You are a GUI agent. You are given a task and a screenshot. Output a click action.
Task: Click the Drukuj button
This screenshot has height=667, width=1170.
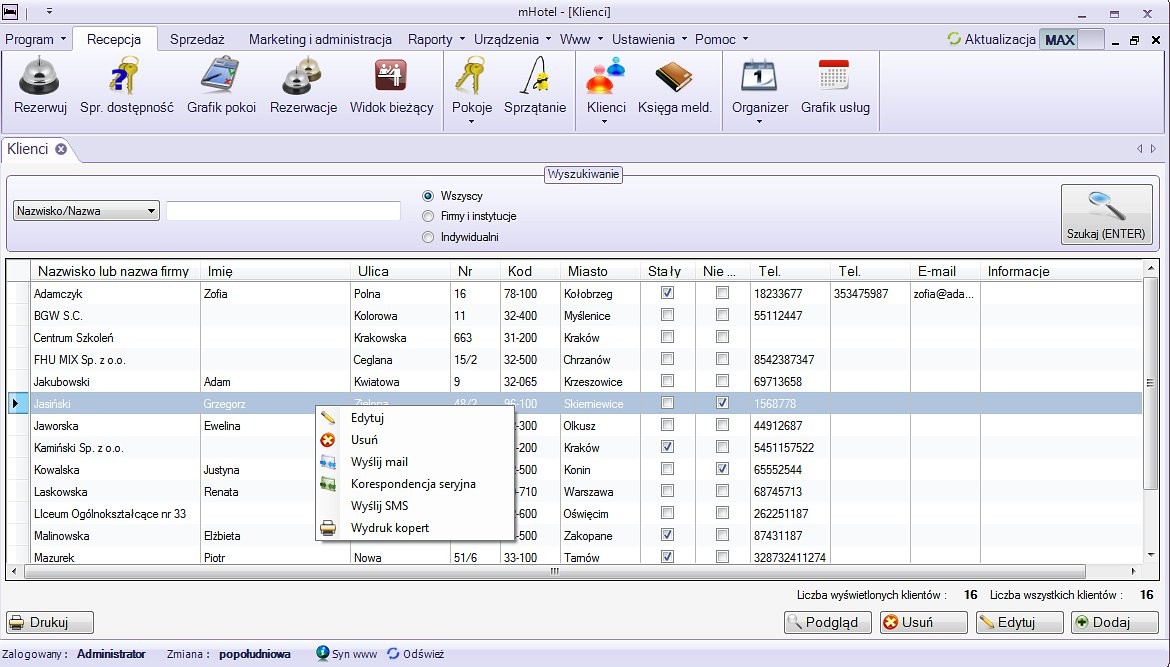click(x=50, y=622)
